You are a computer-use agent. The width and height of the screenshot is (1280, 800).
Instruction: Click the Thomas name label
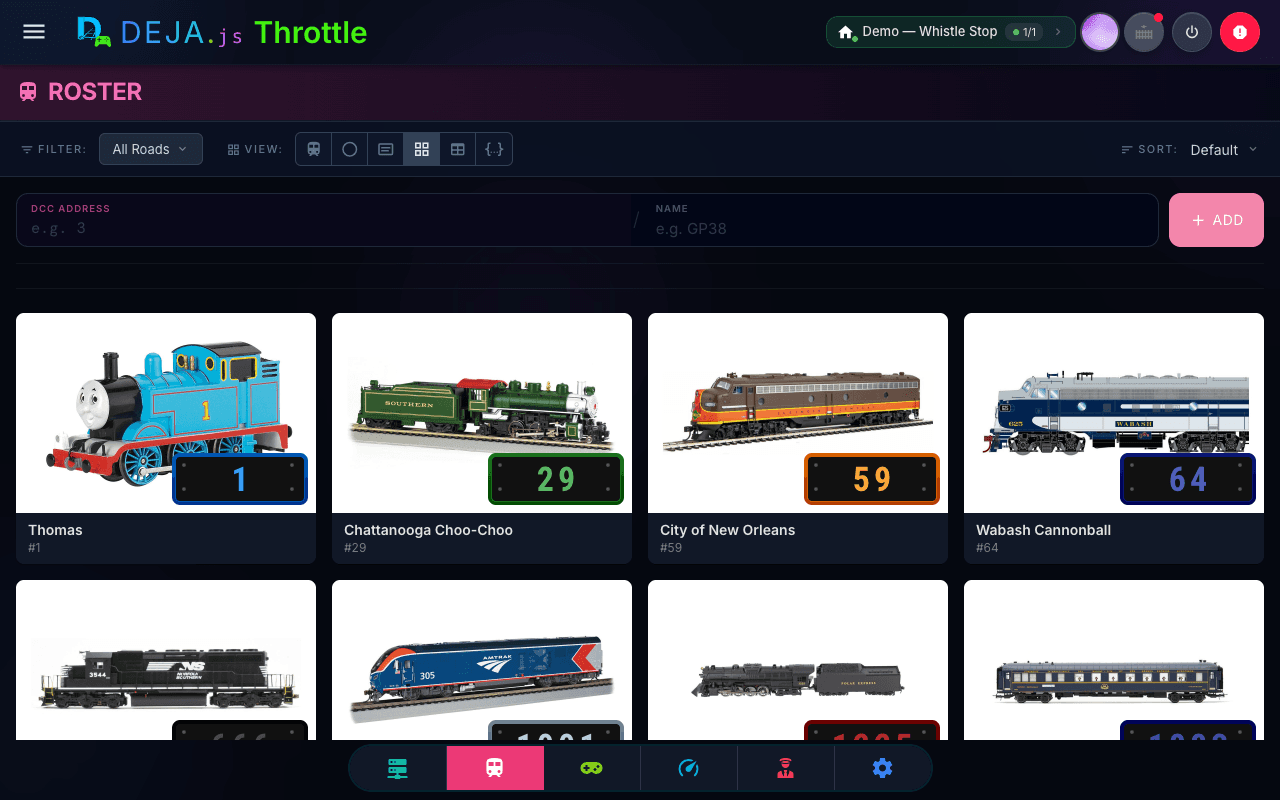(x=55, y=530)
